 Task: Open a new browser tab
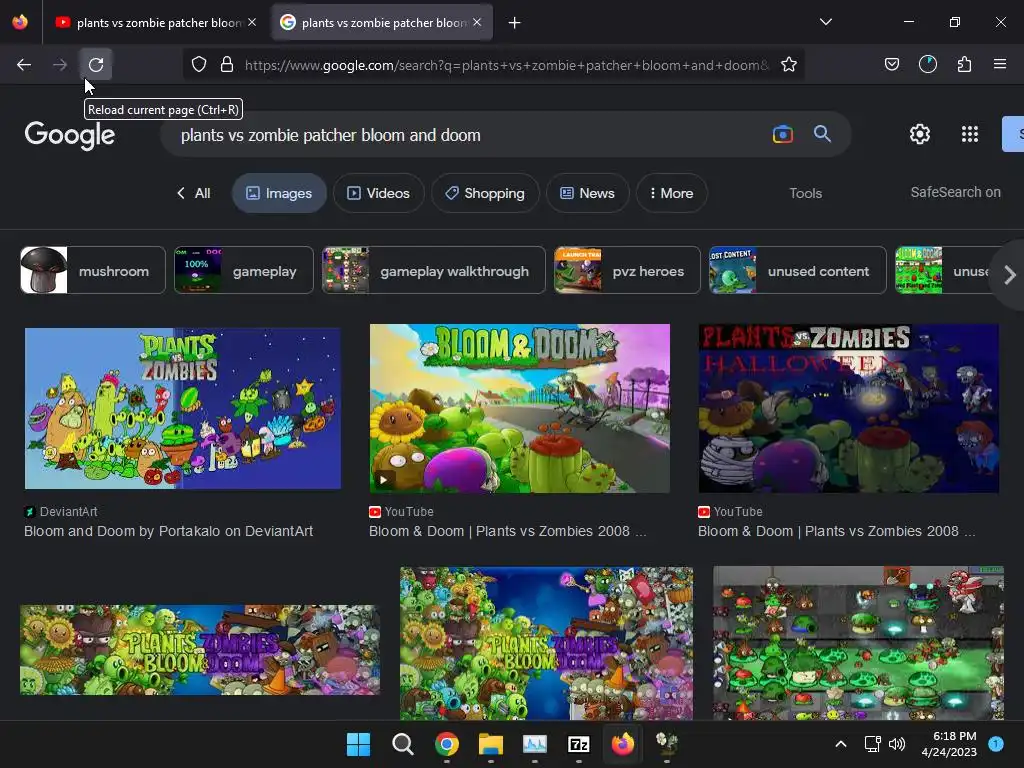[x=515, y=23]
